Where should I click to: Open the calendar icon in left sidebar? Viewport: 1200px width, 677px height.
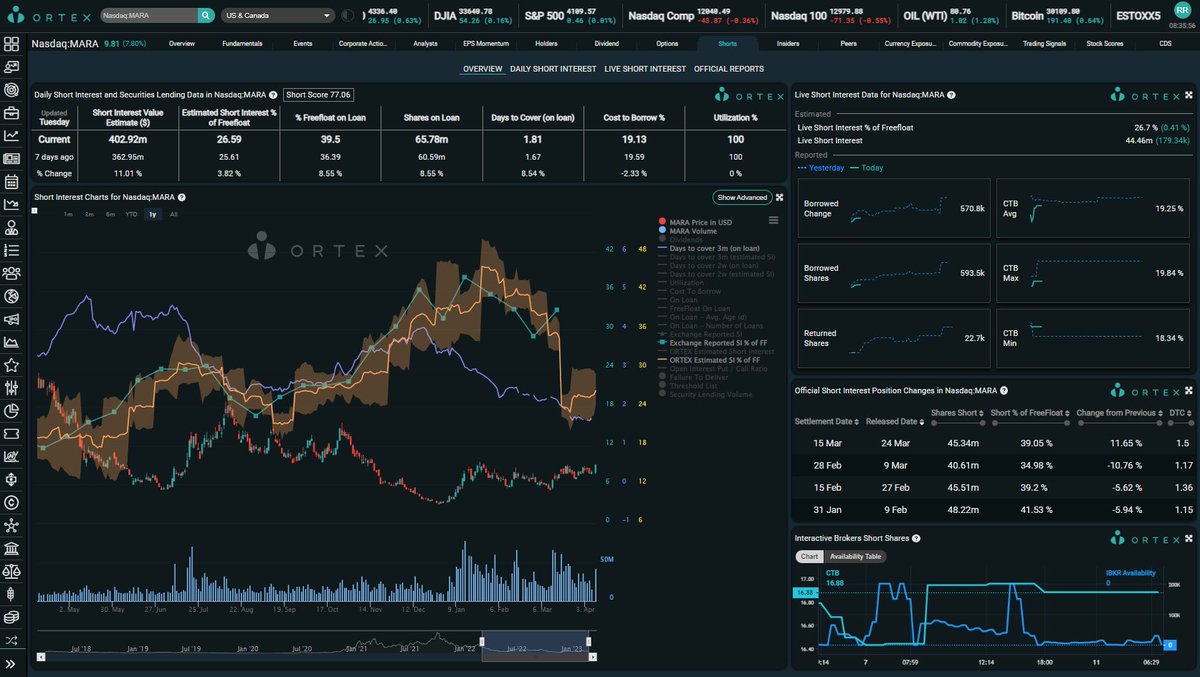pos(12,182)
